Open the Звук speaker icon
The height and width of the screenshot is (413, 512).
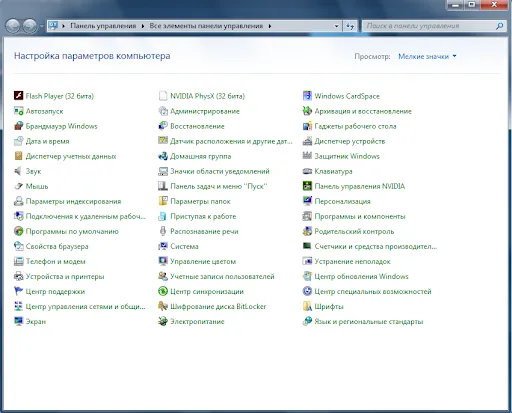pos(18,171)
